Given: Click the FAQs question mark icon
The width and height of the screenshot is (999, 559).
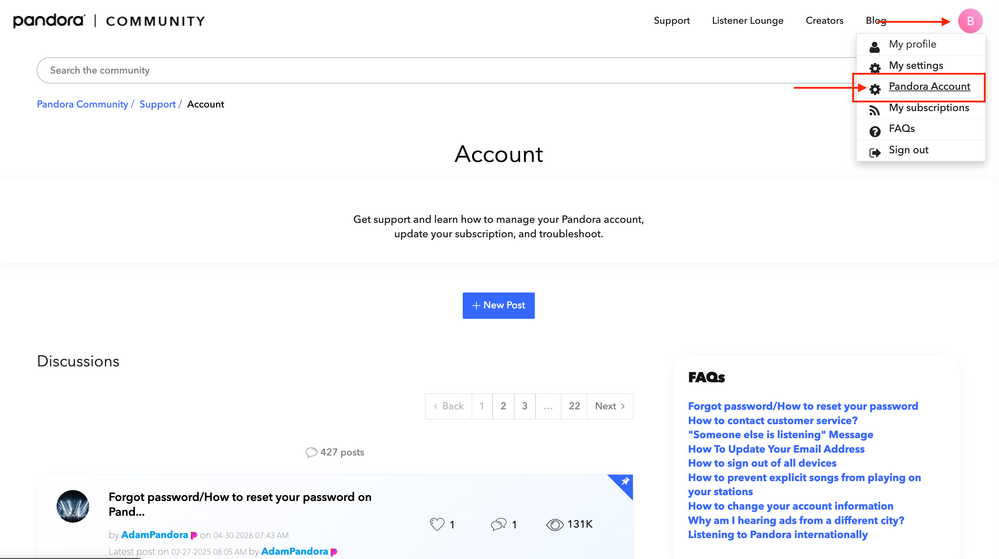Looking at the screenshot, I should pyautogui.click(x=875, y=131).
